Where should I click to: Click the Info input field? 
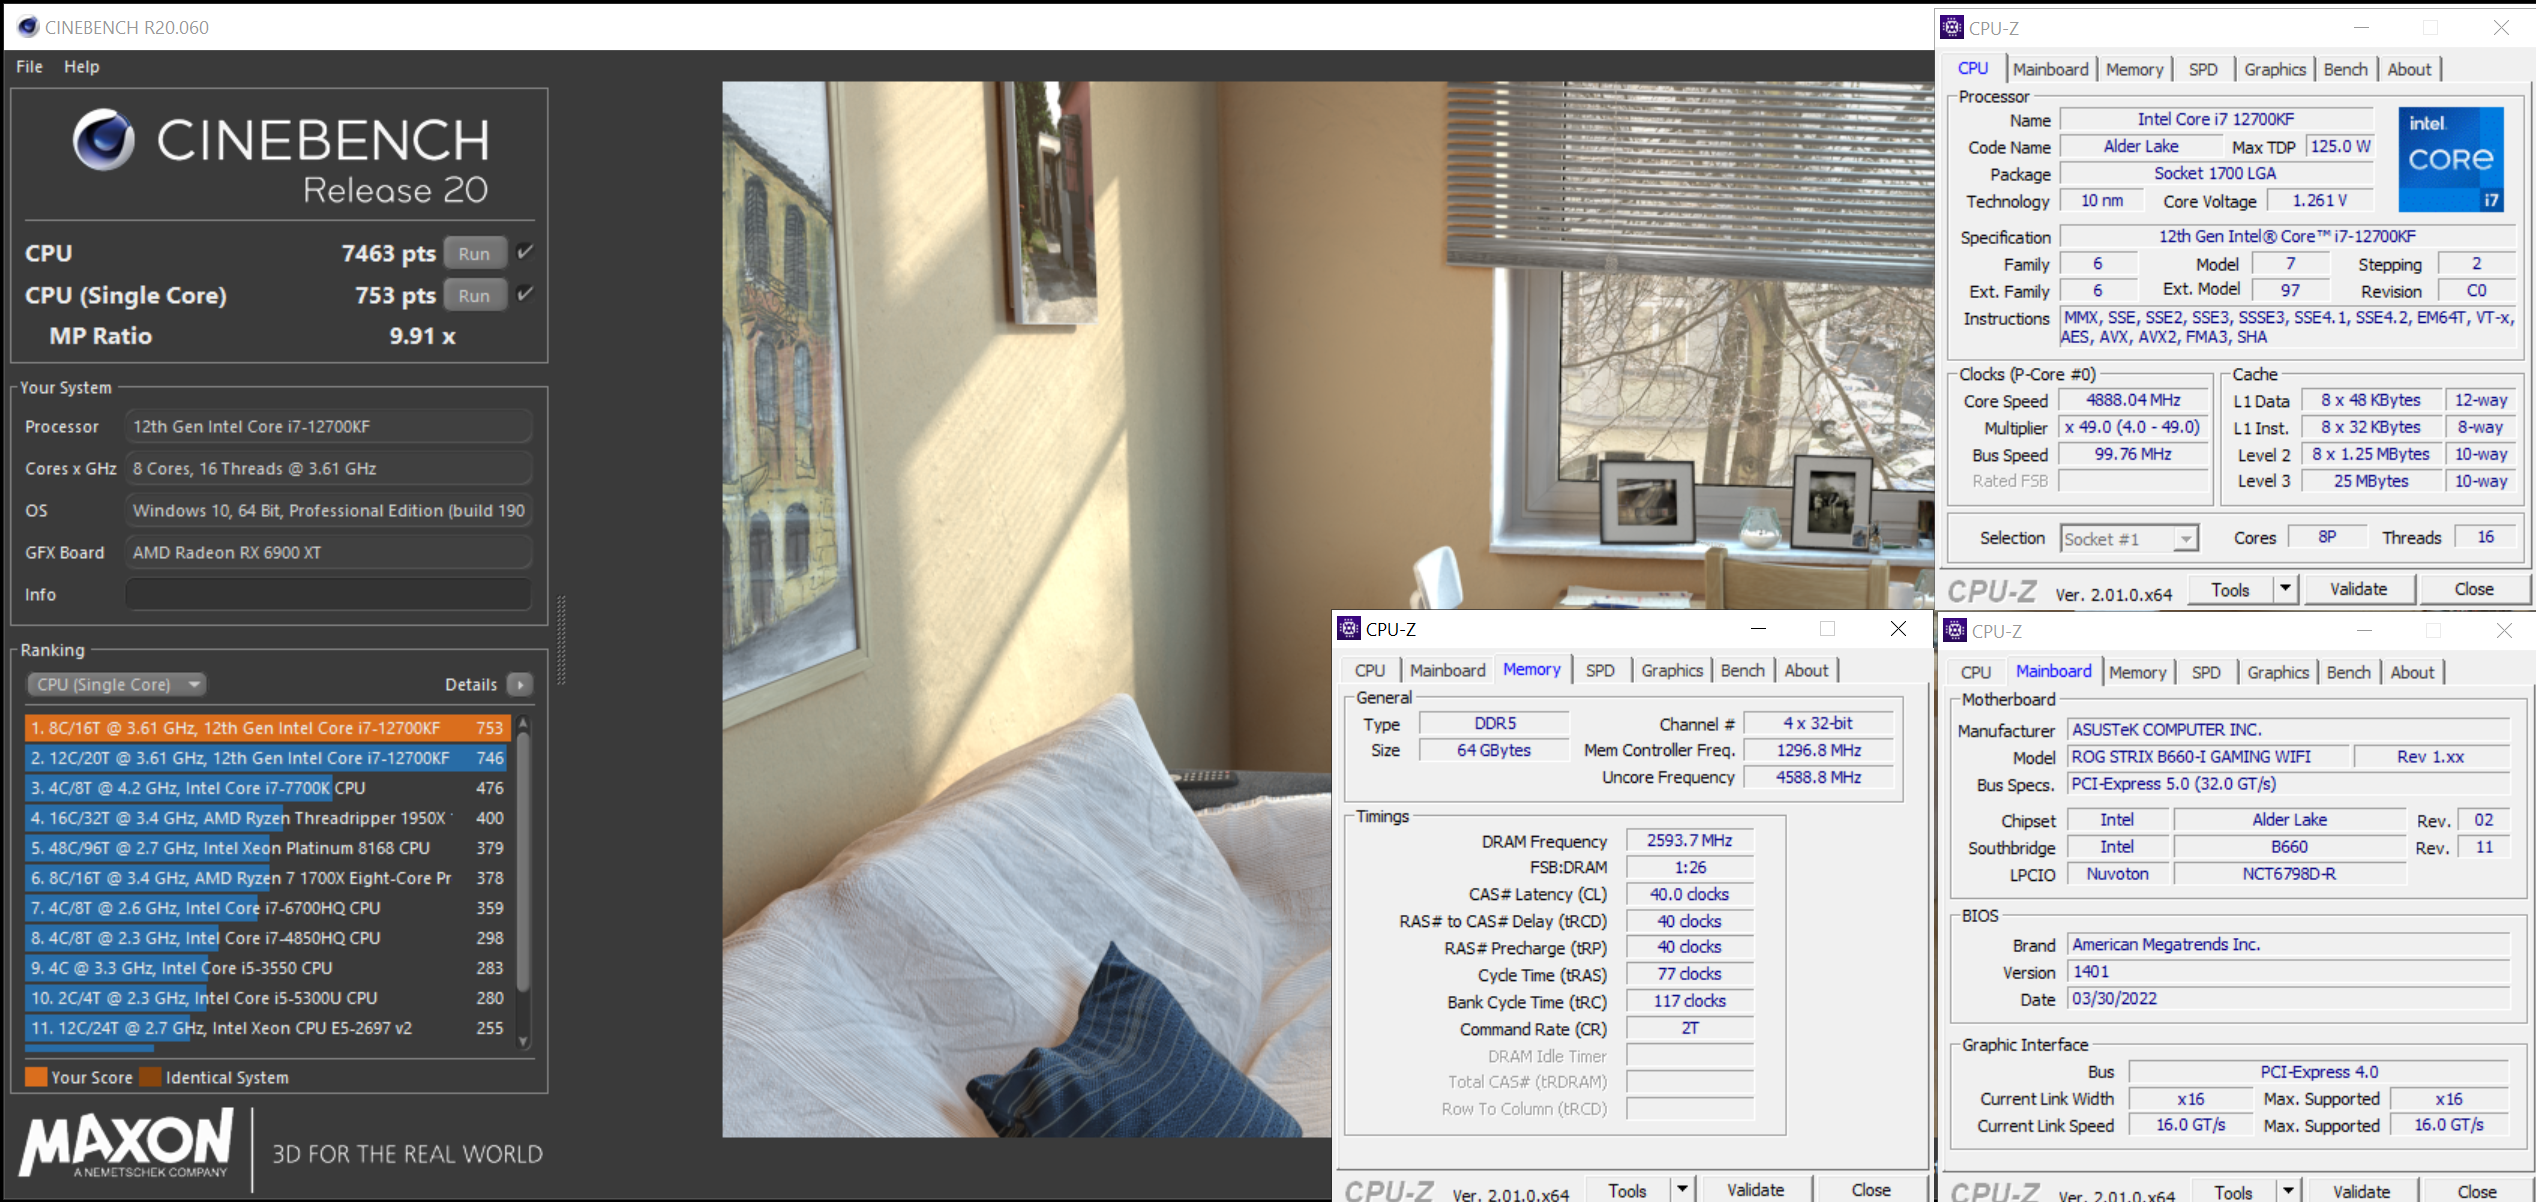328,594
